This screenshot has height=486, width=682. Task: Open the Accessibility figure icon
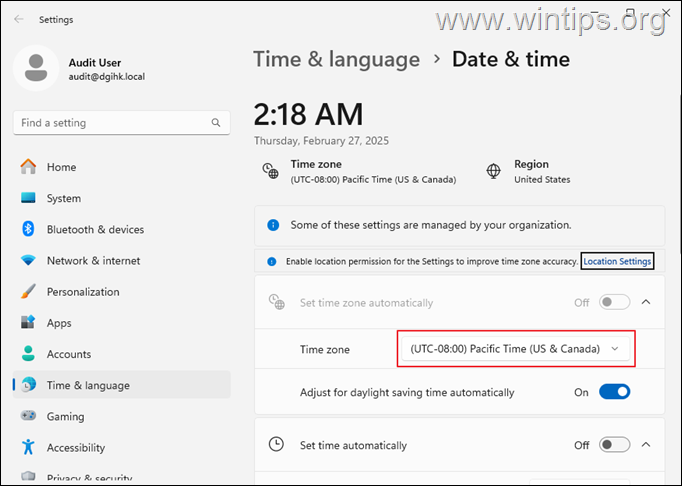pyautogui.click(x=28, y=447)
